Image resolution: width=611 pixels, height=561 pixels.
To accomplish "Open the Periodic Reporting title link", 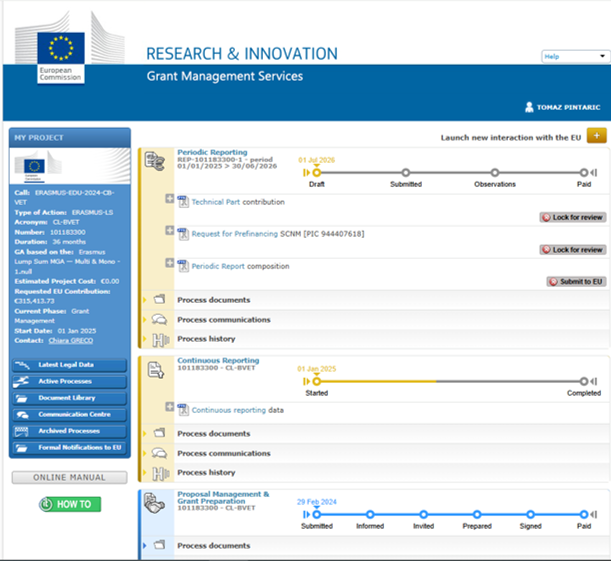I will [x=212, y=152].
